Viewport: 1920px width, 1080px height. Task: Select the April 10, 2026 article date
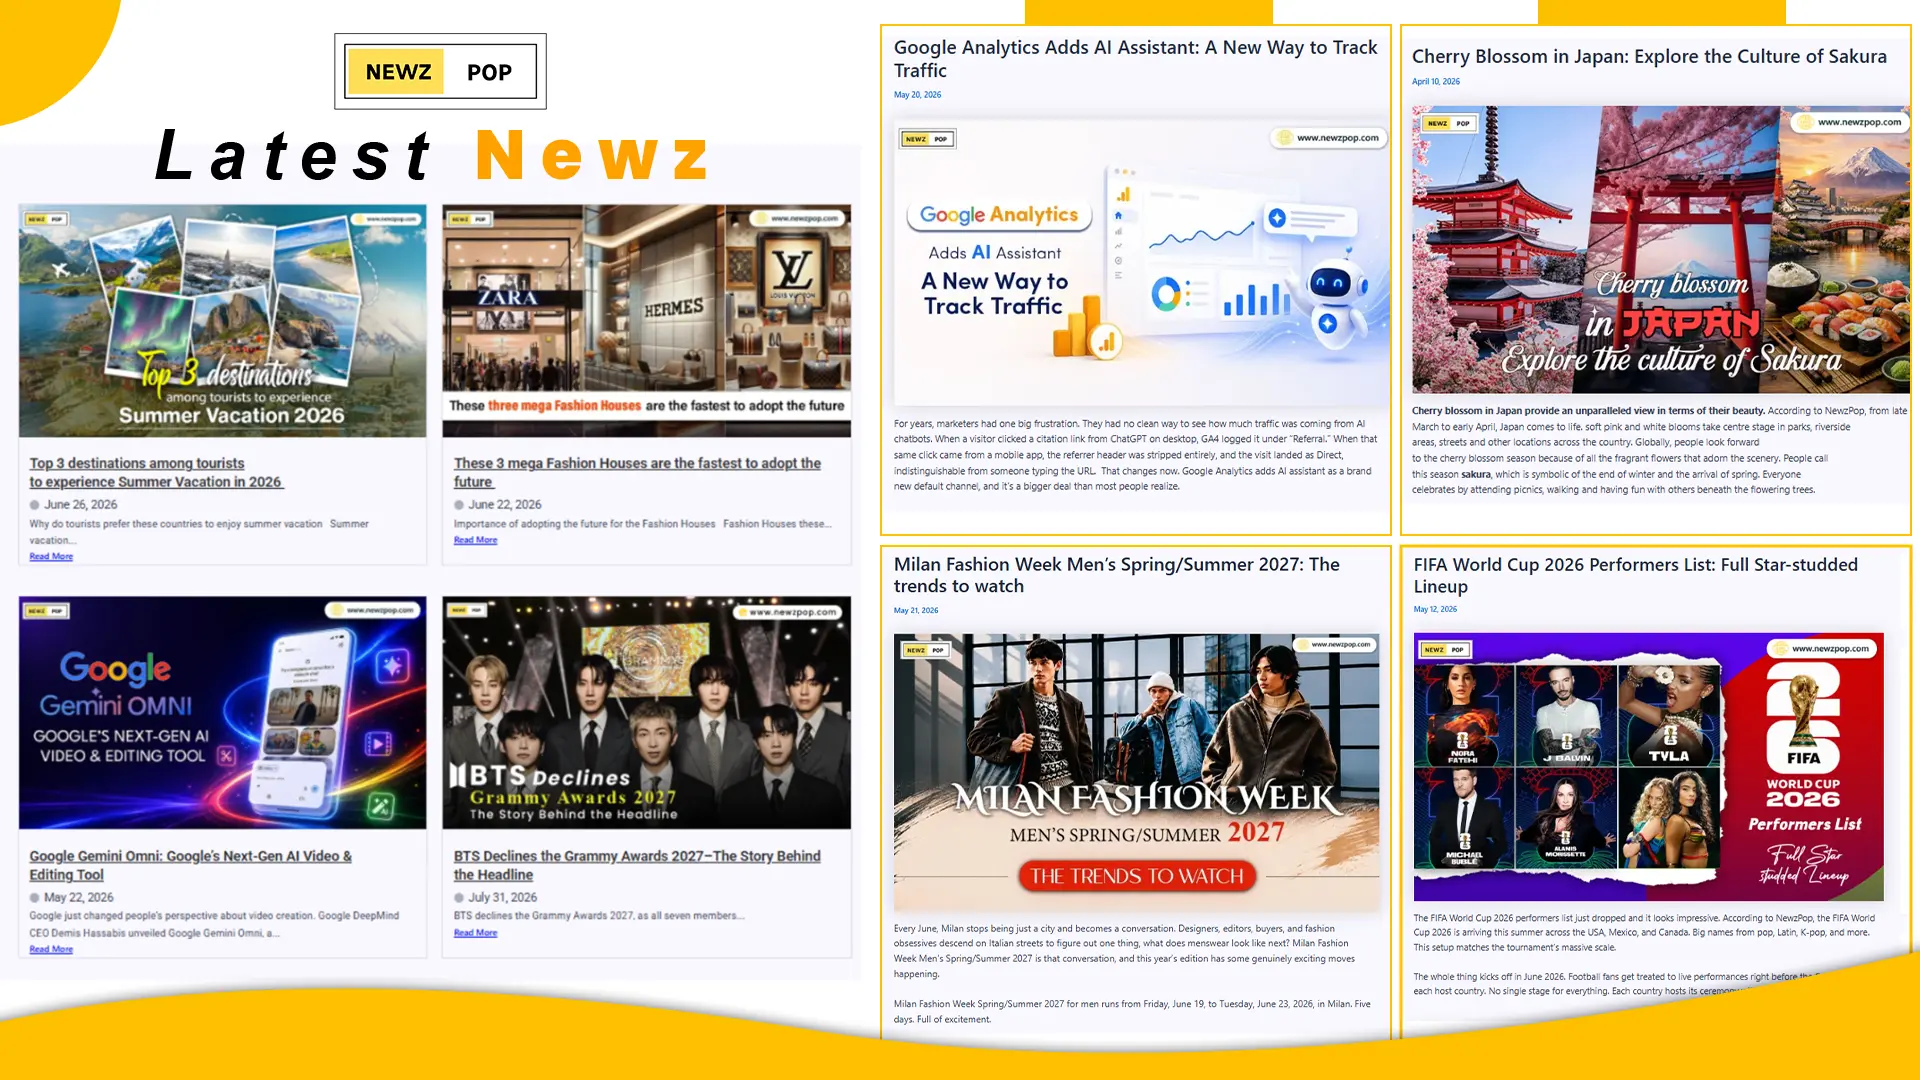point(1436,82)
